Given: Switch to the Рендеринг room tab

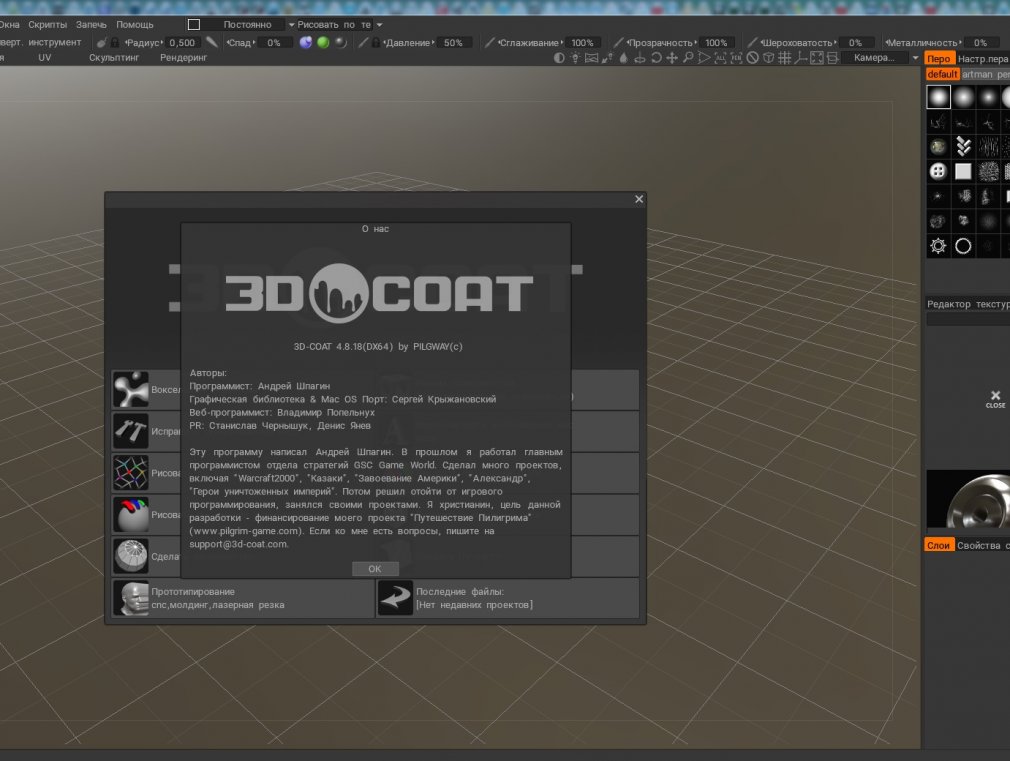Looking at the screenshot, I should 184,57.
